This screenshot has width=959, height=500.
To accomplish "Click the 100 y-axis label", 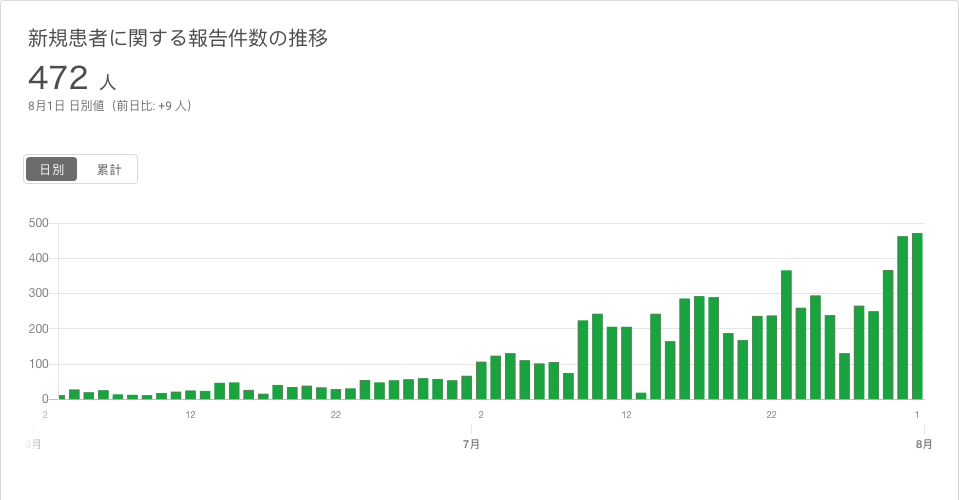I will pos(38,364).
